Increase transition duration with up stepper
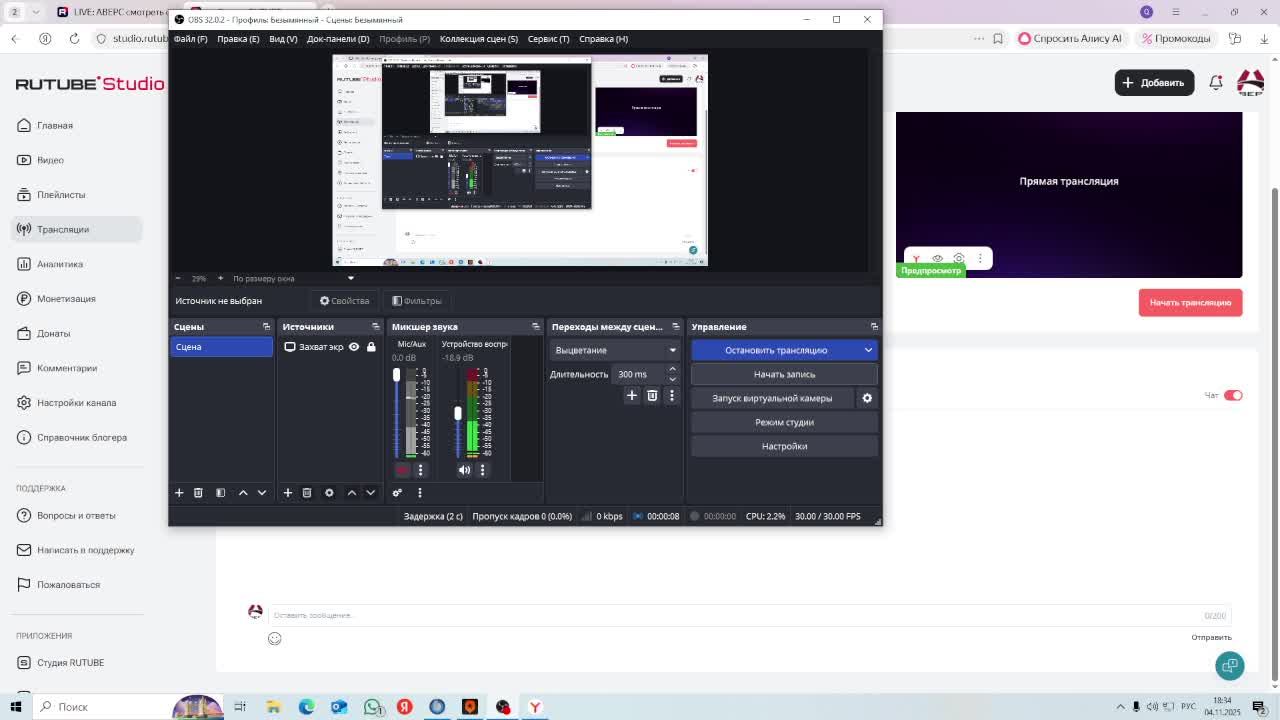Screen dimensions: 1280x720 pos(672,369)
